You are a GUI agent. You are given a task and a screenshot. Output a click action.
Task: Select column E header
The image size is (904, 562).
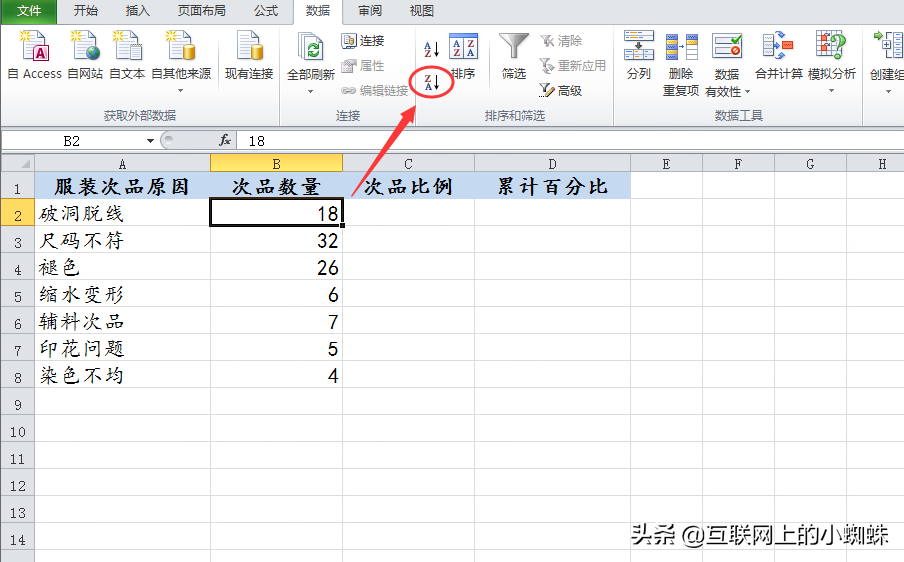pyautogui.click(x=666, y=164)
